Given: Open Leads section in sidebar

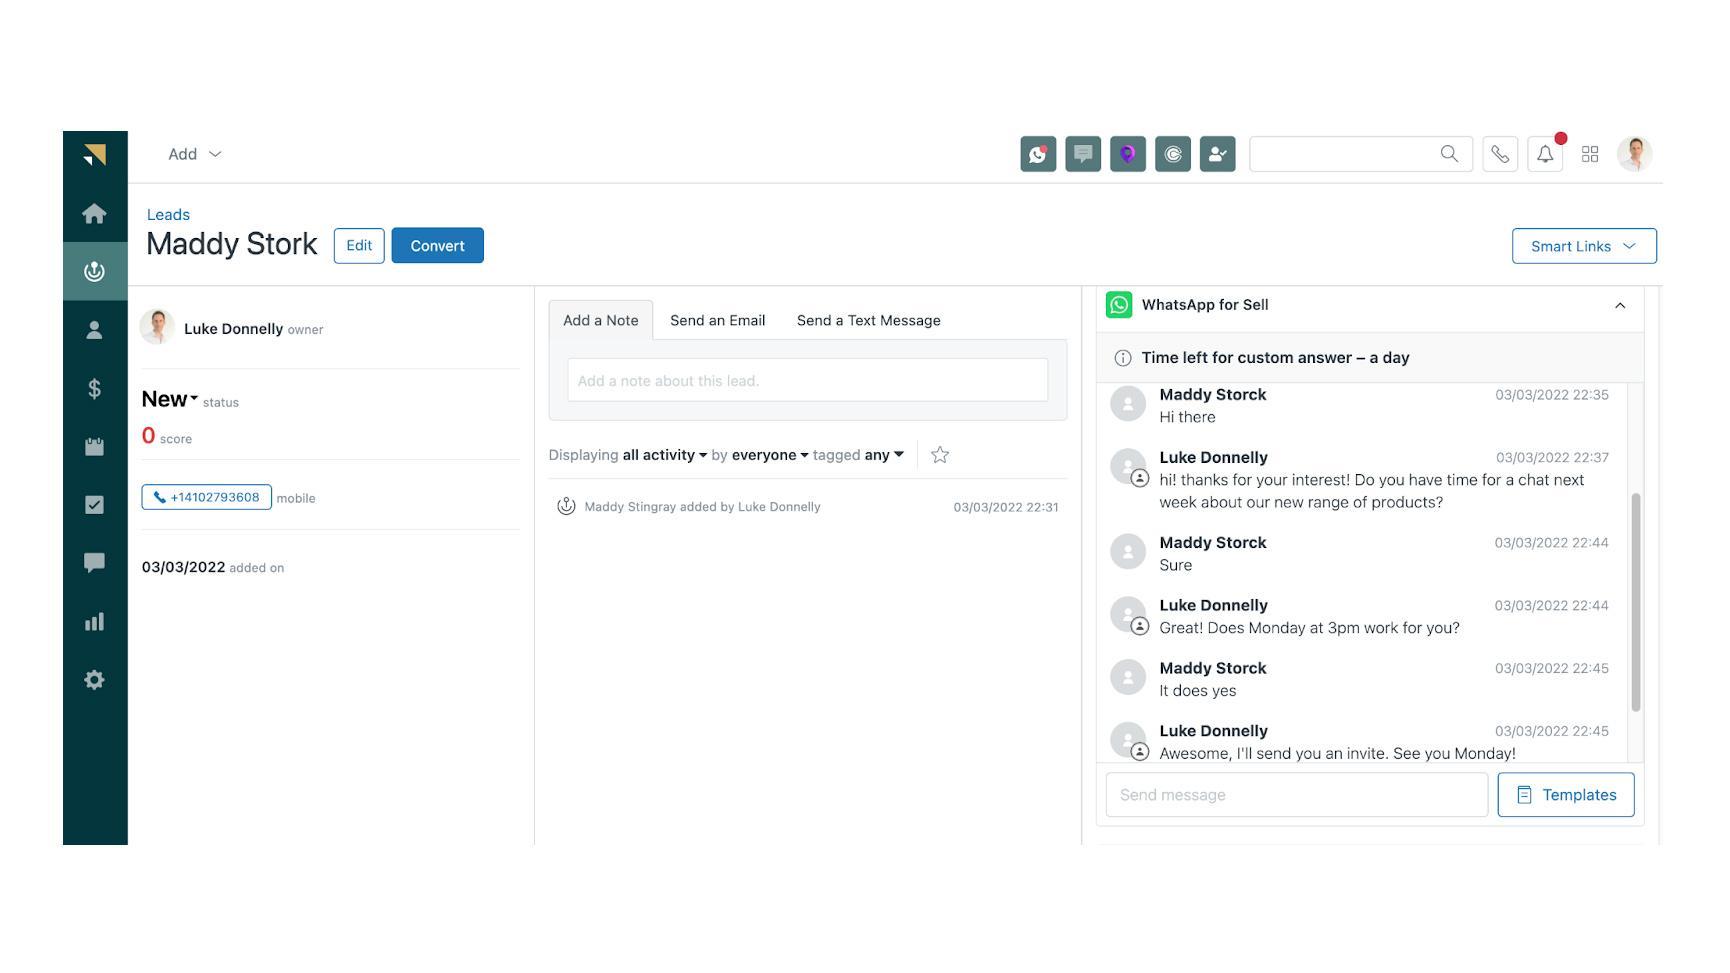Looking at the screenshot, I should pos(94,271).
